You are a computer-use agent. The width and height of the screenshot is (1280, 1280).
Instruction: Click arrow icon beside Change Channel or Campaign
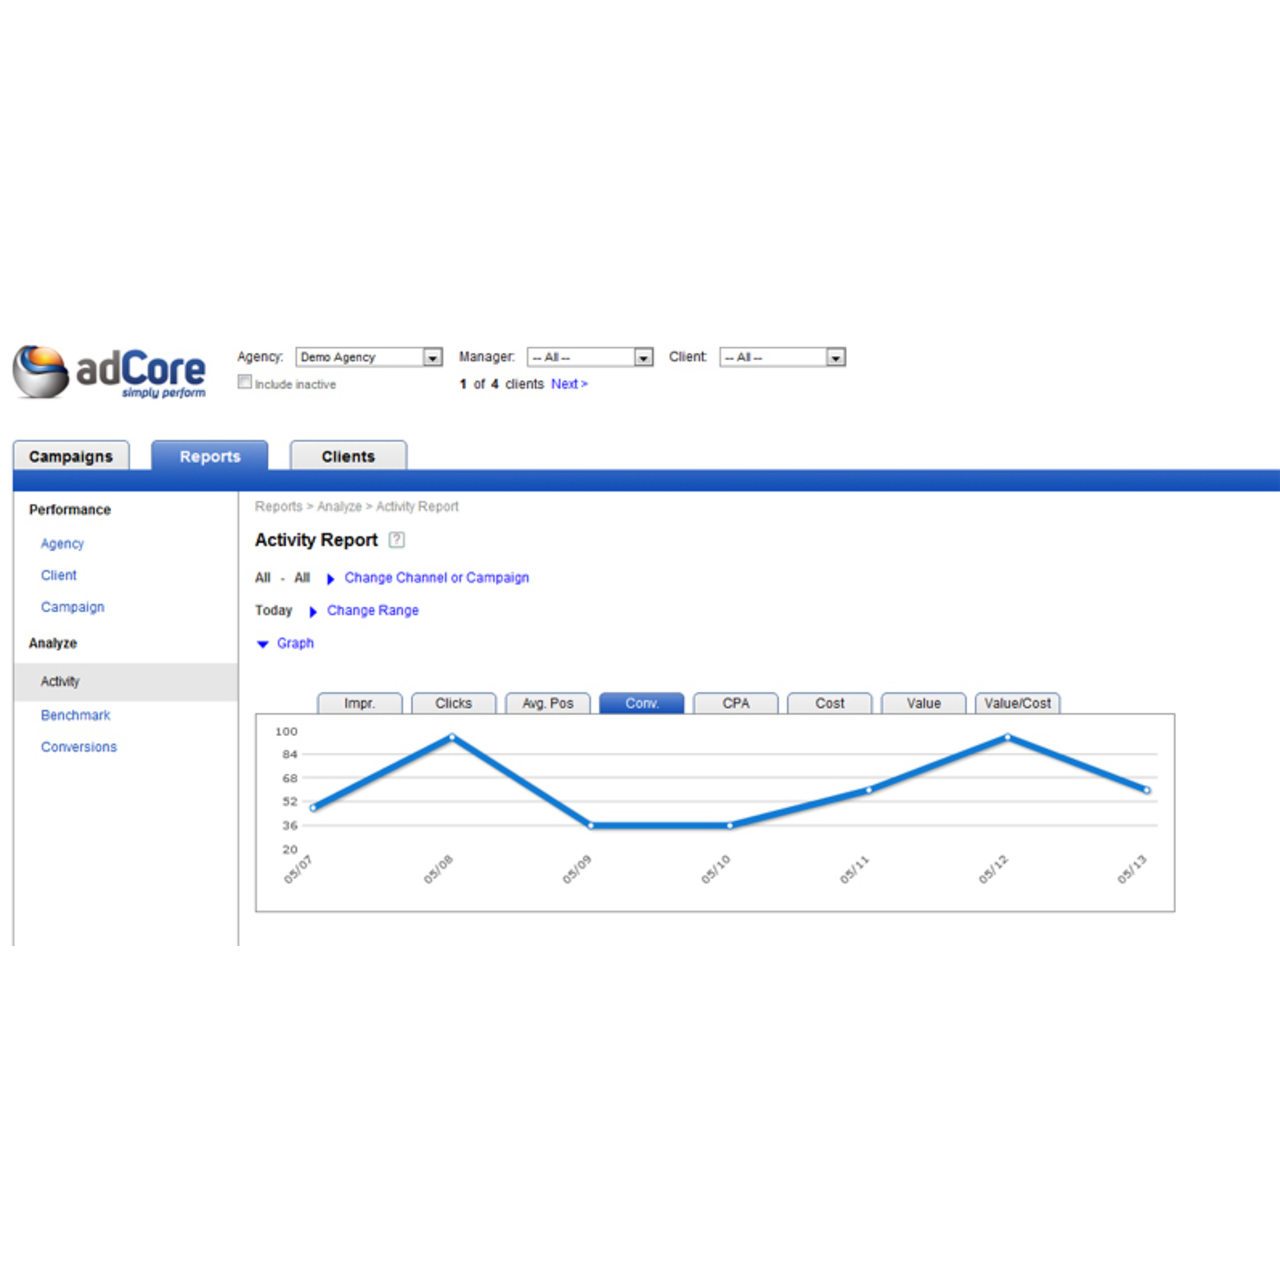click(x=331, y=579)
